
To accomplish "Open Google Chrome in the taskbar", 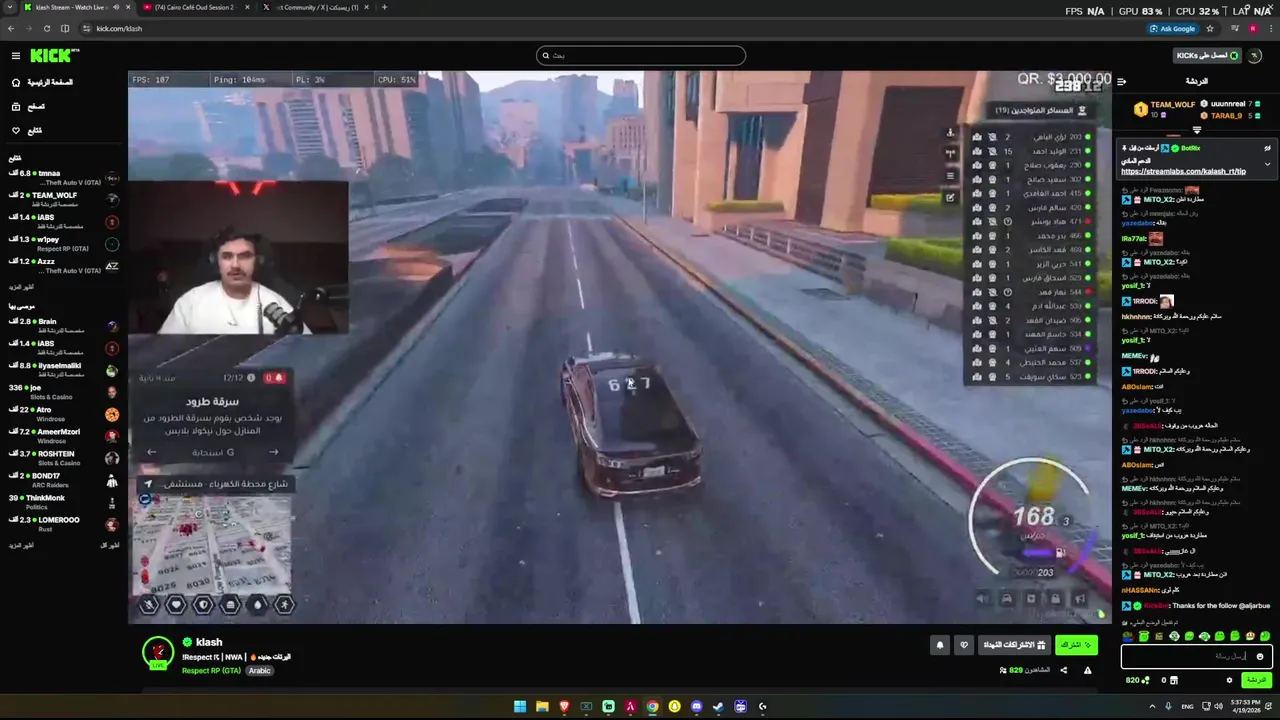I will [652, 707].
